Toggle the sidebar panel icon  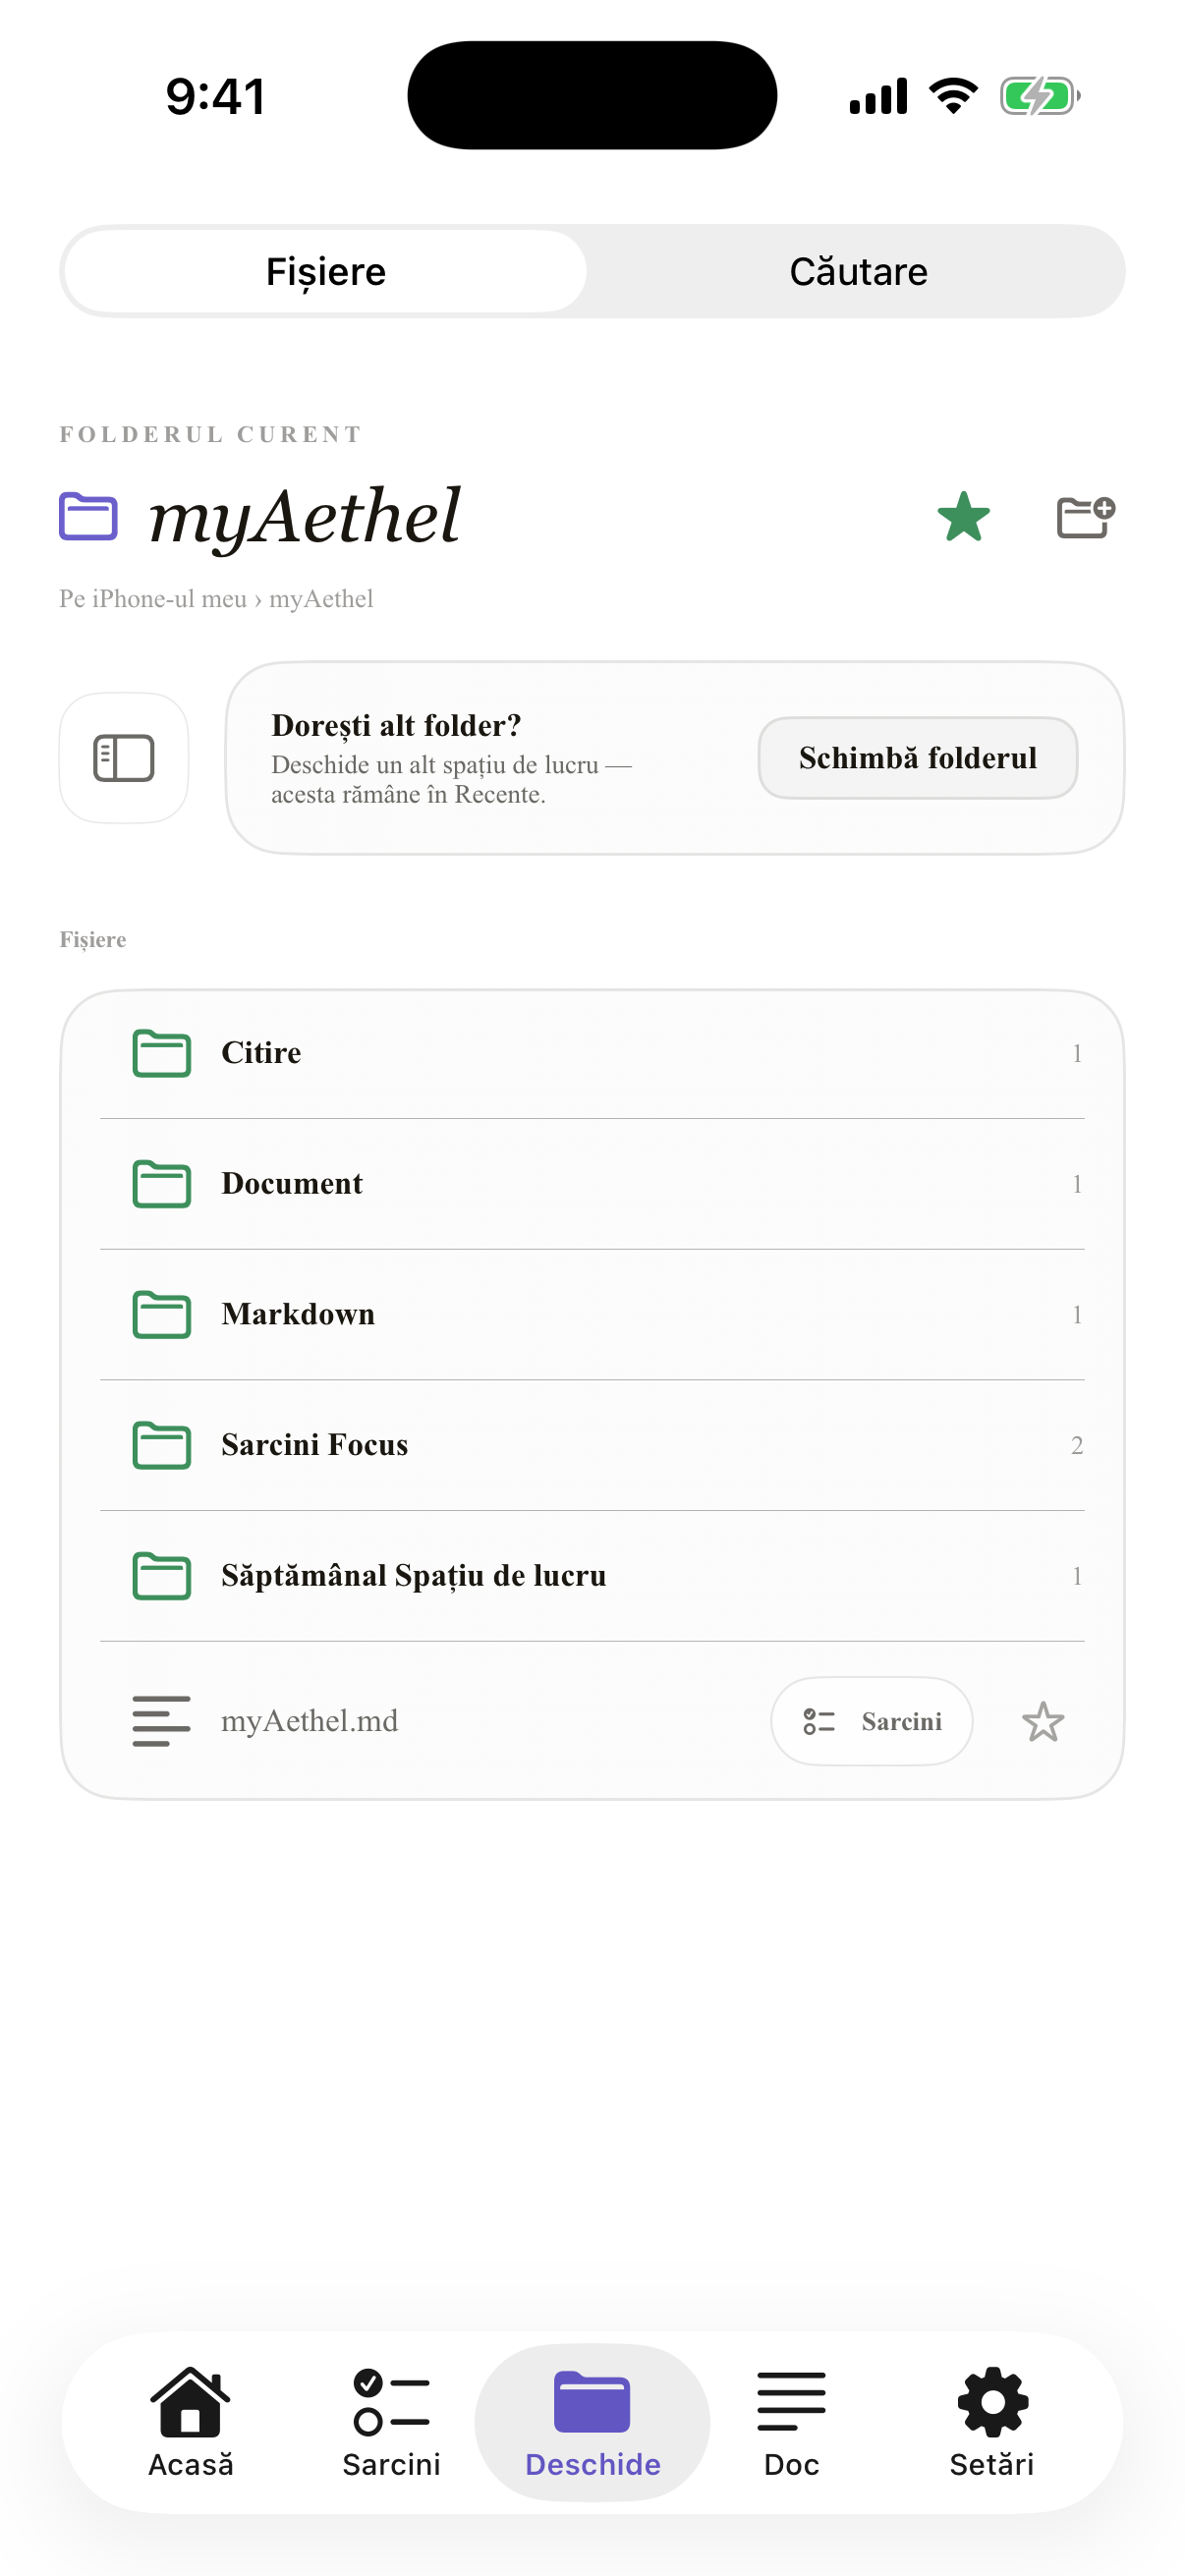tap(124, 758)
